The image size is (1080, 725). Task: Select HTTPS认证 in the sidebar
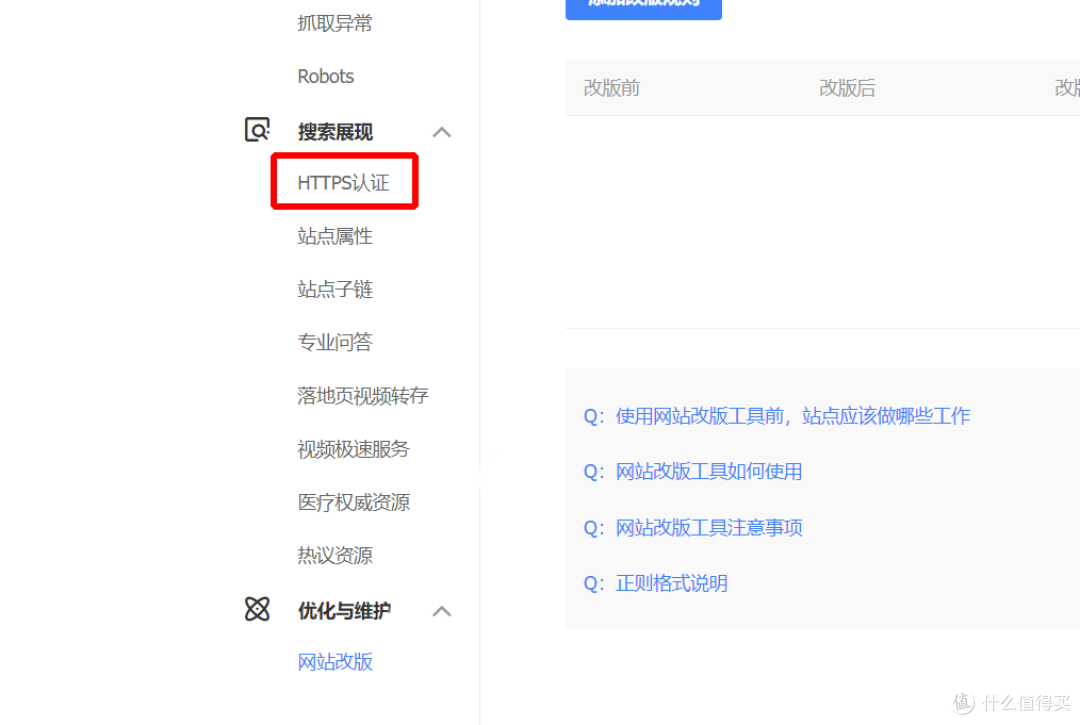pos(343,182)
